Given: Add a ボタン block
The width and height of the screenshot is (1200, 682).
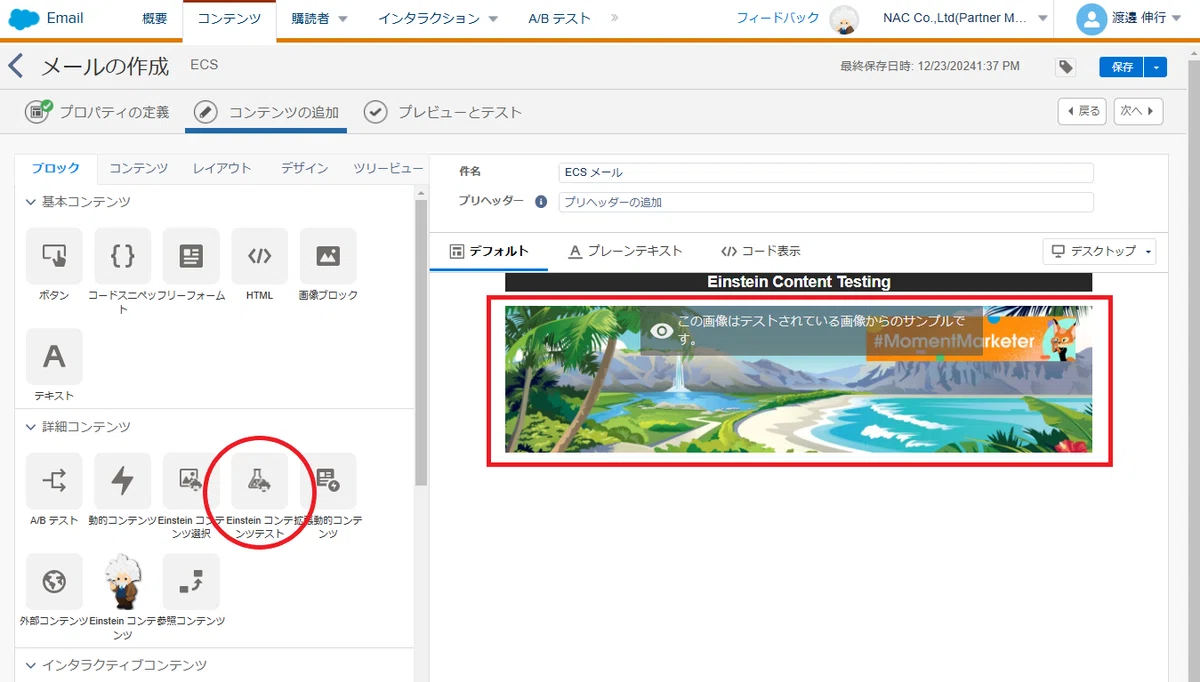Looking at the screenshot, I should point(54,256).
